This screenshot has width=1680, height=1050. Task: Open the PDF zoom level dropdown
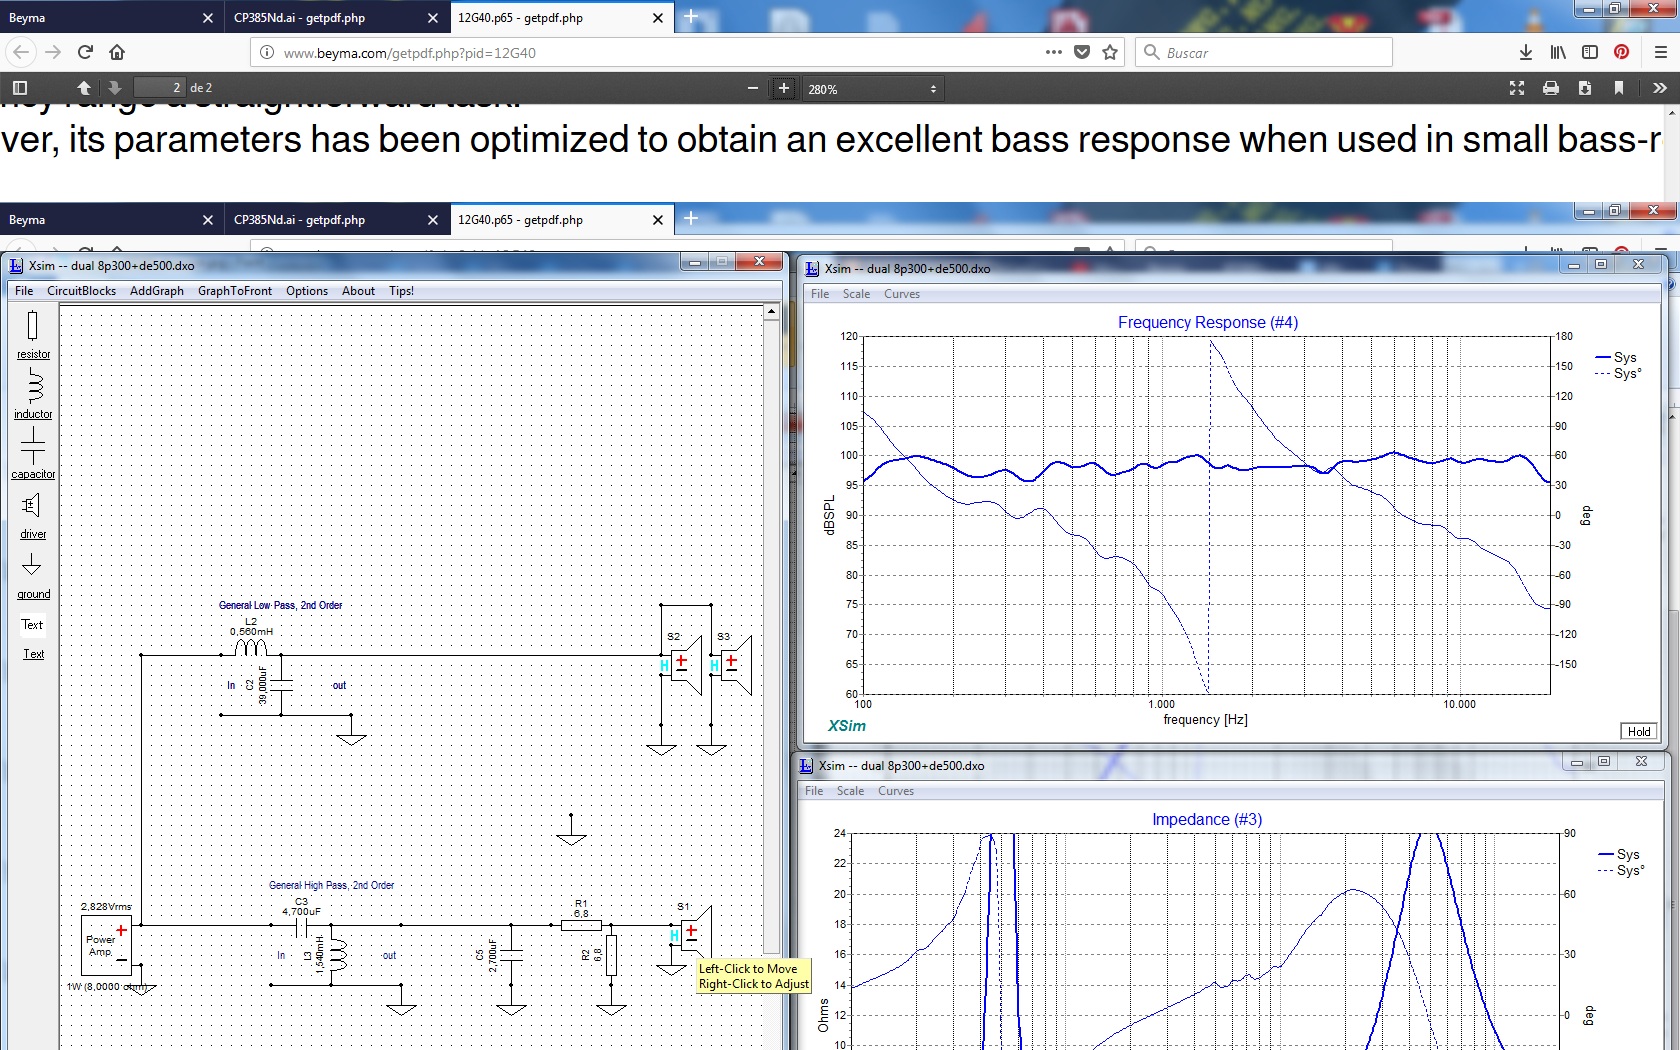(x=873, y=89)
